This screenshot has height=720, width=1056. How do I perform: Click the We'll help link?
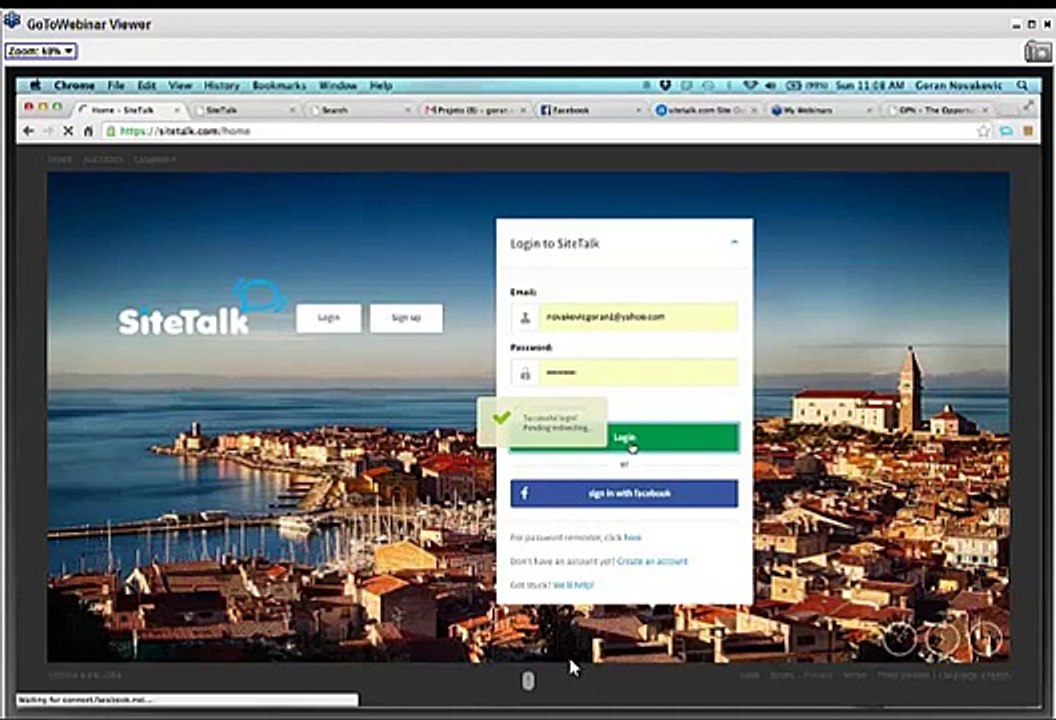[x=573, y=585]
